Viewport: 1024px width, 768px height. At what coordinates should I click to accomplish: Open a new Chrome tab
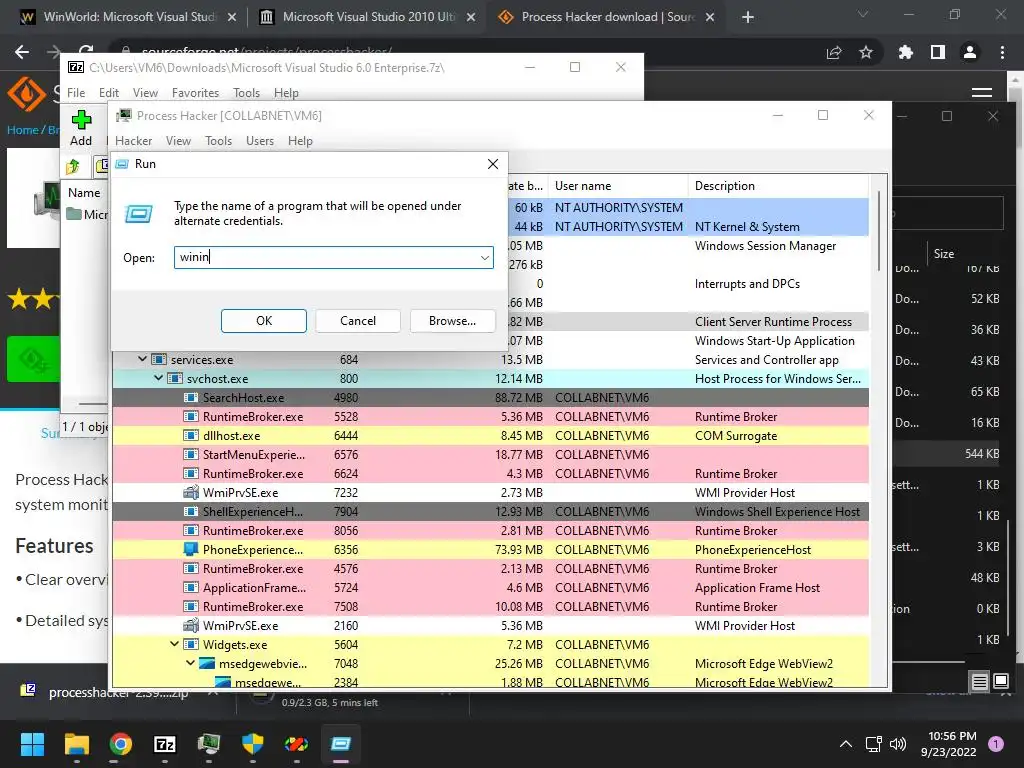(748, 18)
